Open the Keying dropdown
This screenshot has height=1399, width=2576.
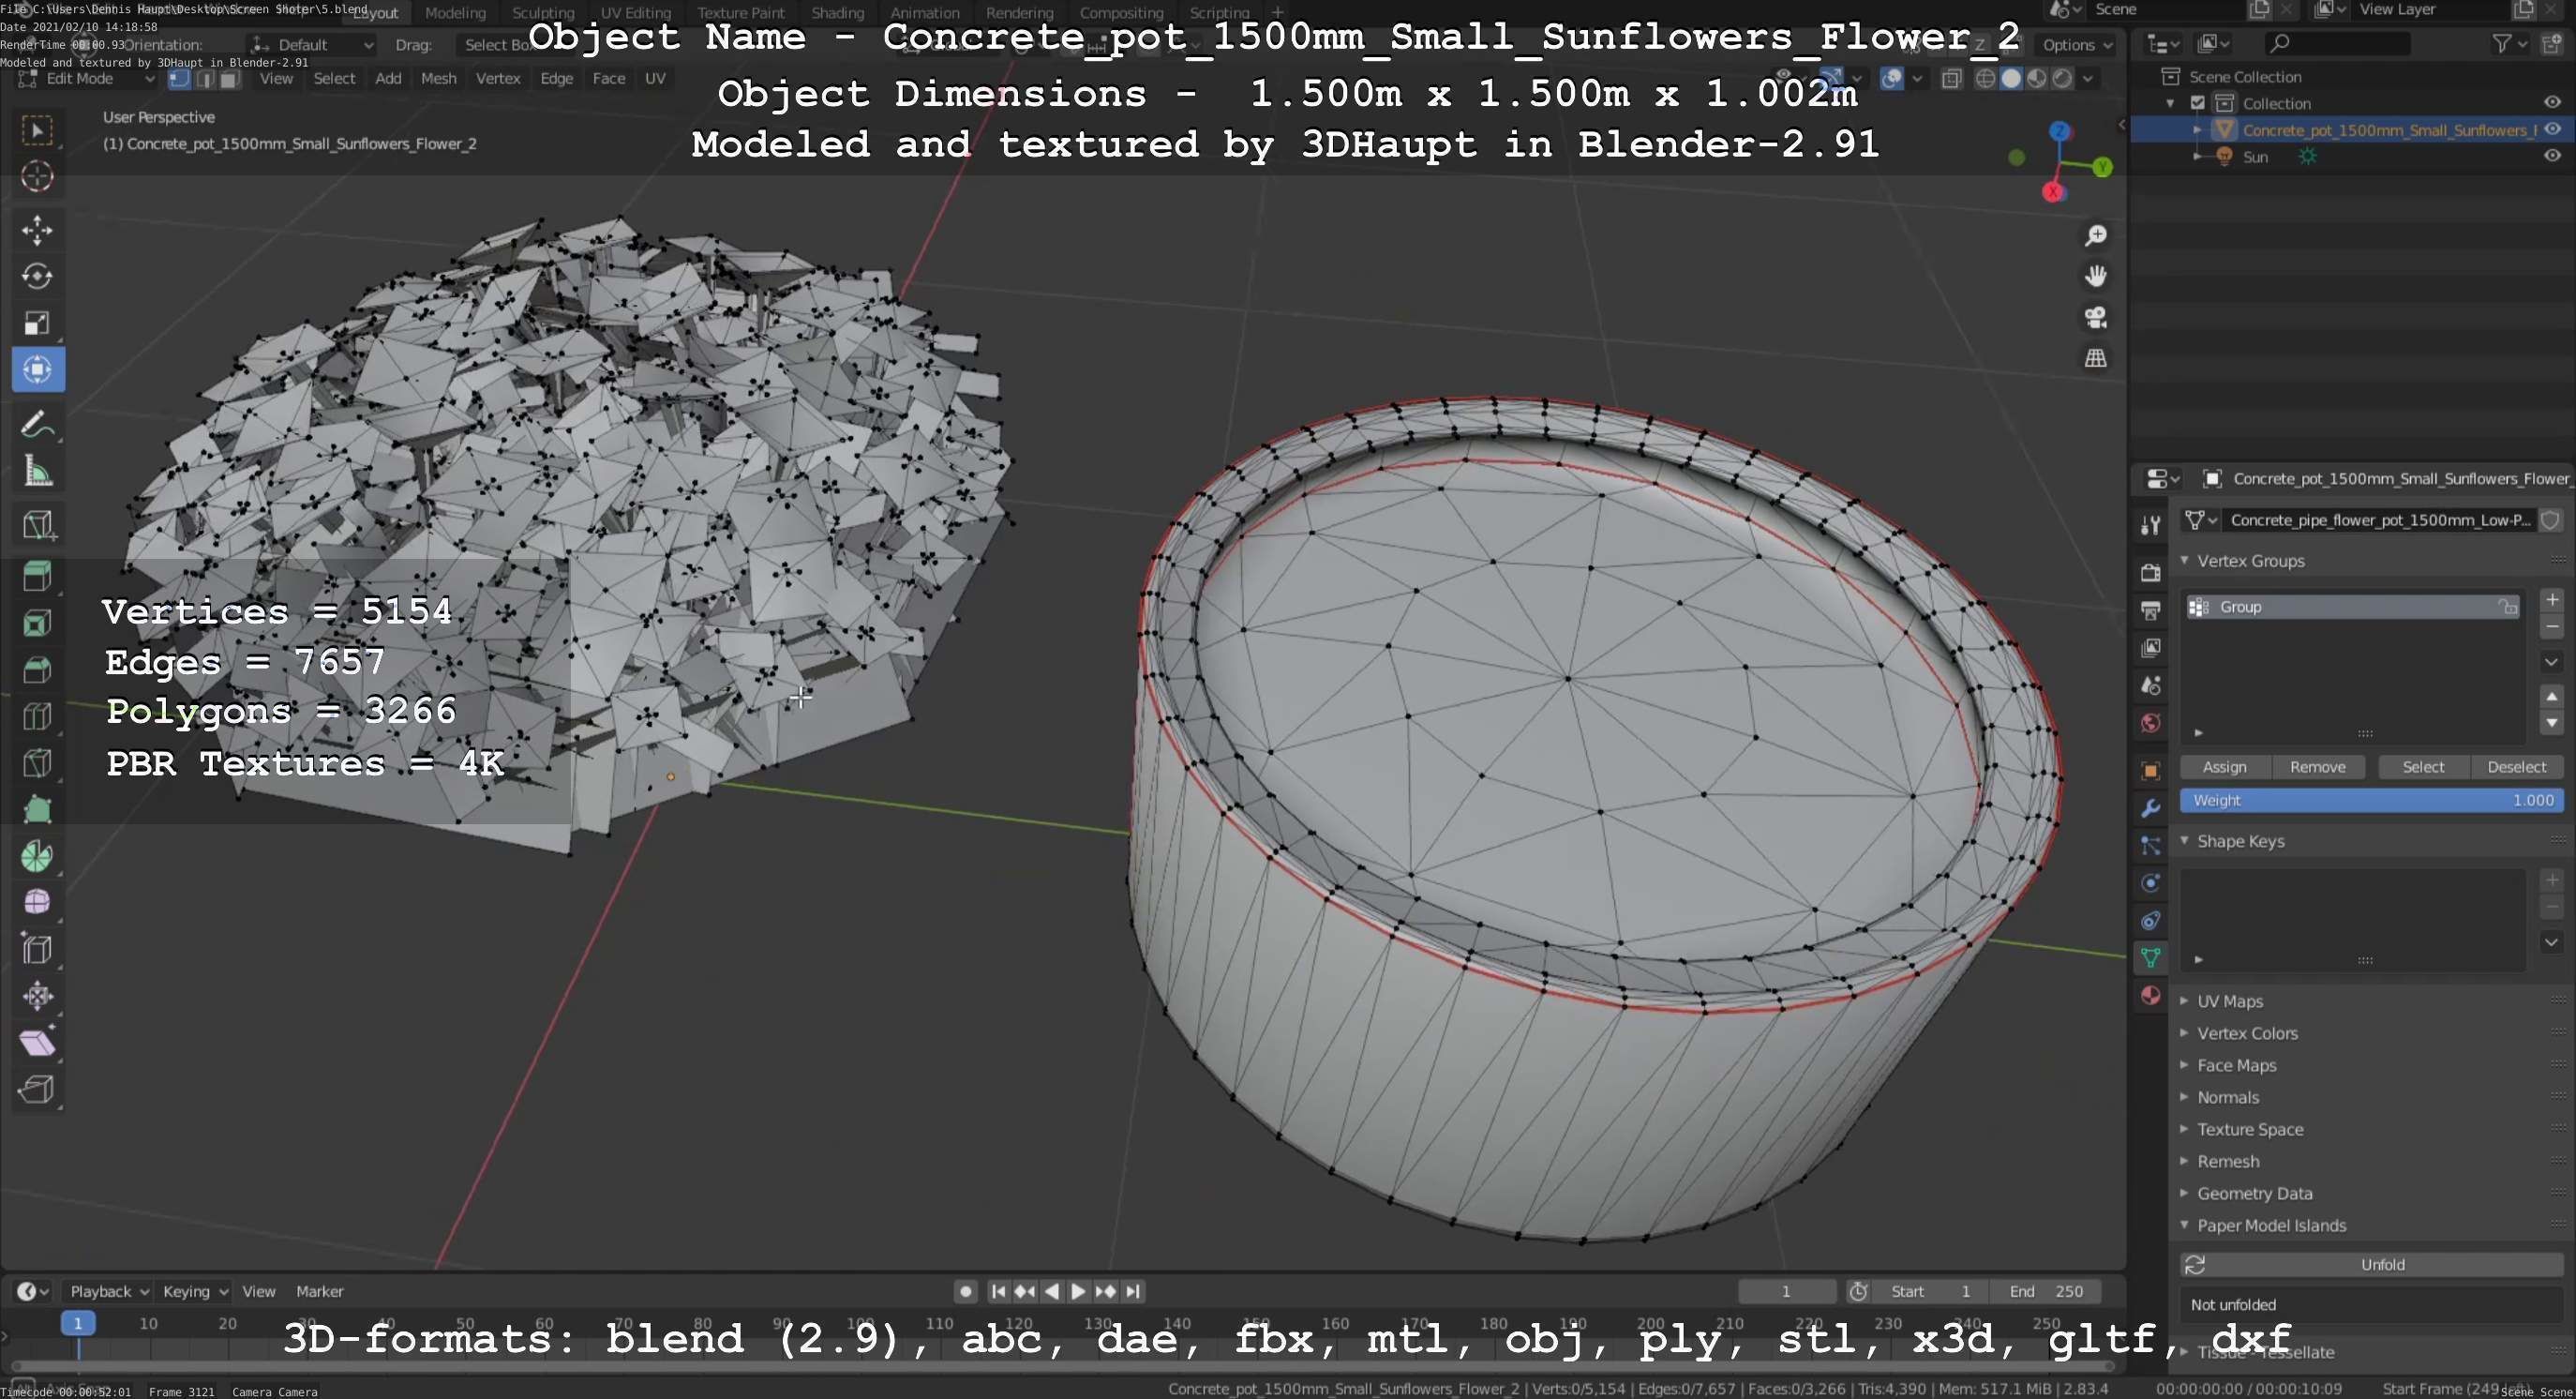[x=194, y=1291]
